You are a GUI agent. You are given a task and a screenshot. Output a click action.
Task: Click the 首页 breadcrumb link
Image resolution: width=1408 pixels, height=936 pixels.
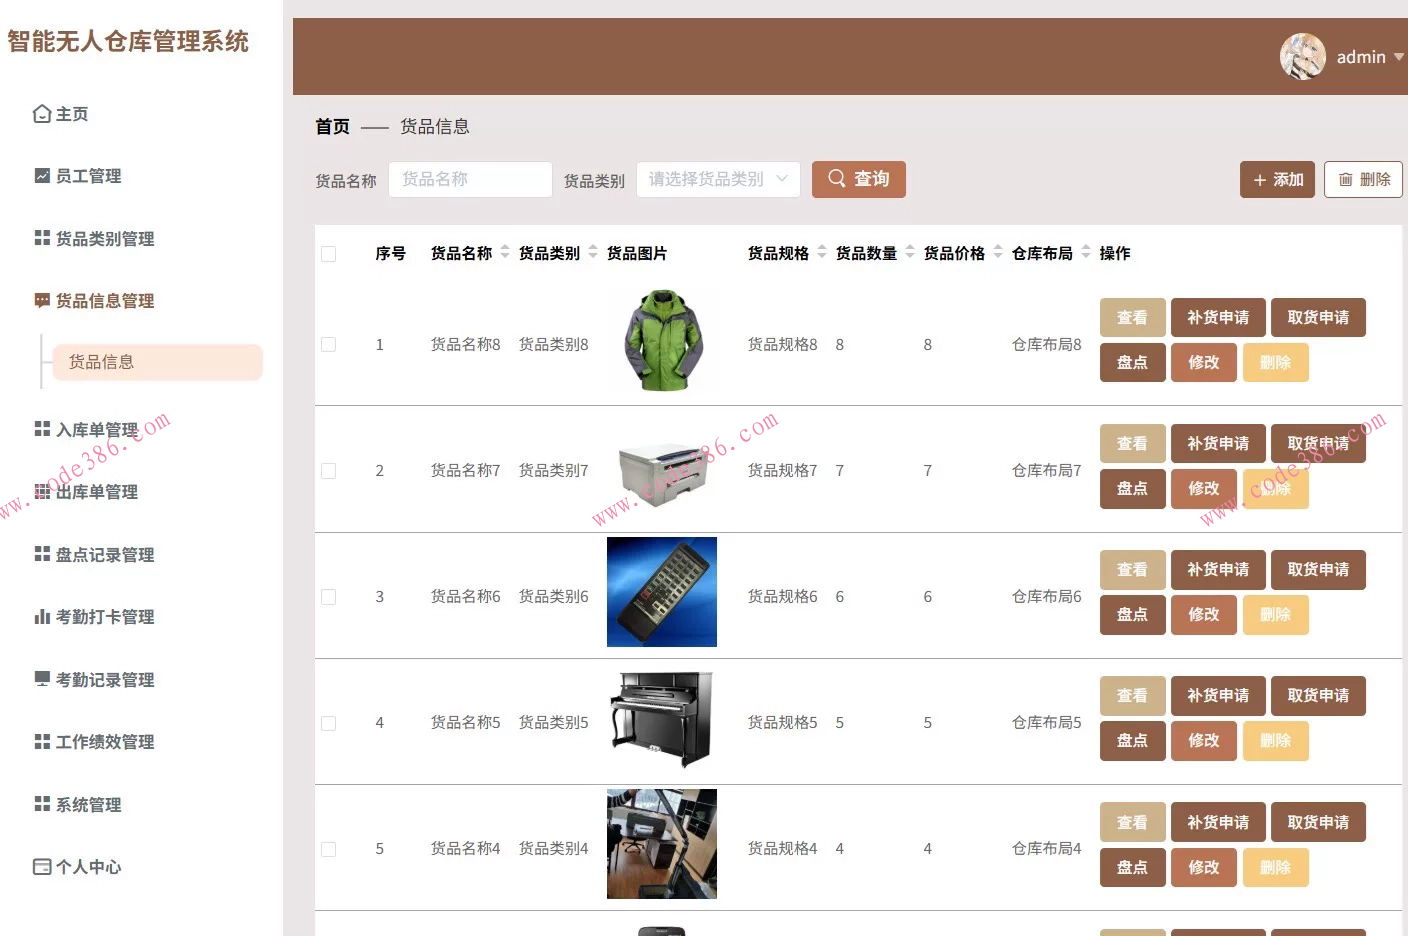pyautogui.click(x=331, y=126)
